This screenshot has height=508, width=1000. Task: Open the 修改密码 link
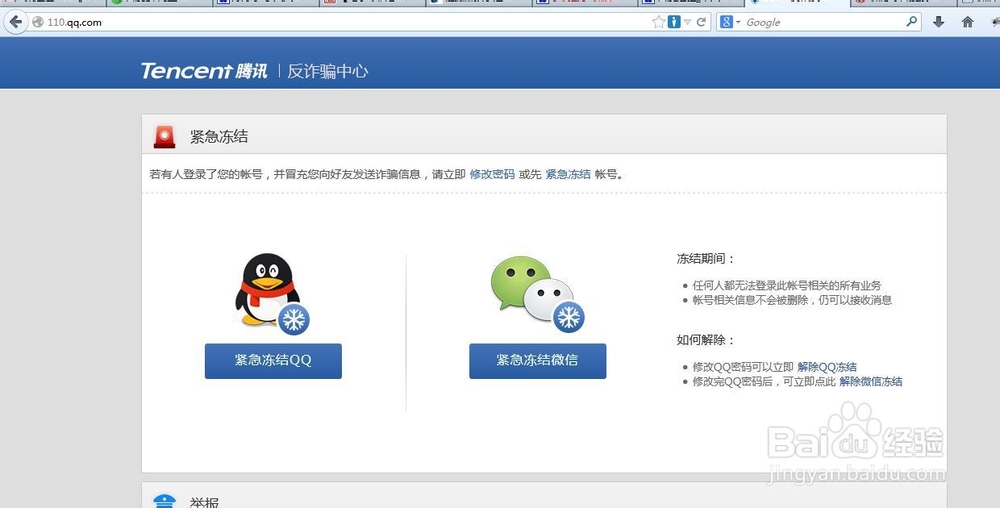492,174
